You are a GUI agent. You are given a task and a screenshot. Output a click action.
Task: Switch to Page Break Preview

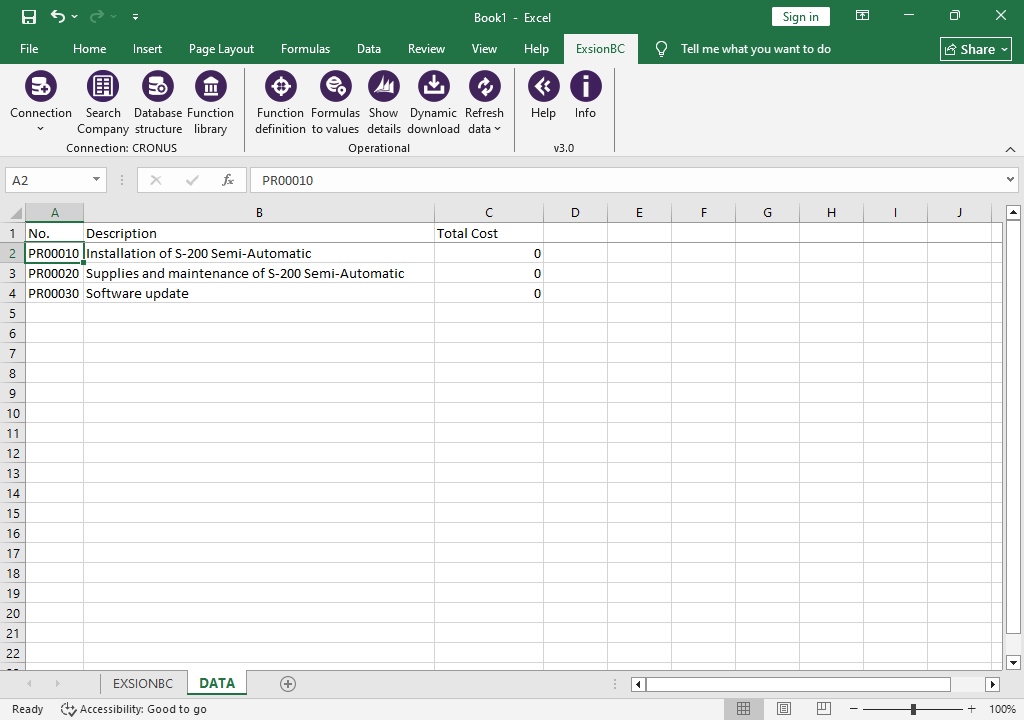pos(824,709)
